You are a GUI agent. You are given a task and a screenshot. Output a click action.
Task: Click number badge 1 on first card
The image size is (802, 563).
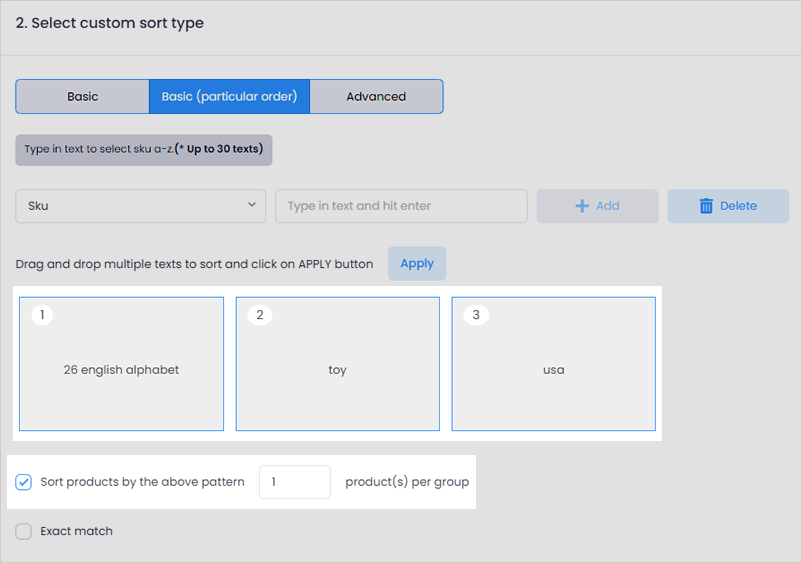[x=42, y=315]
